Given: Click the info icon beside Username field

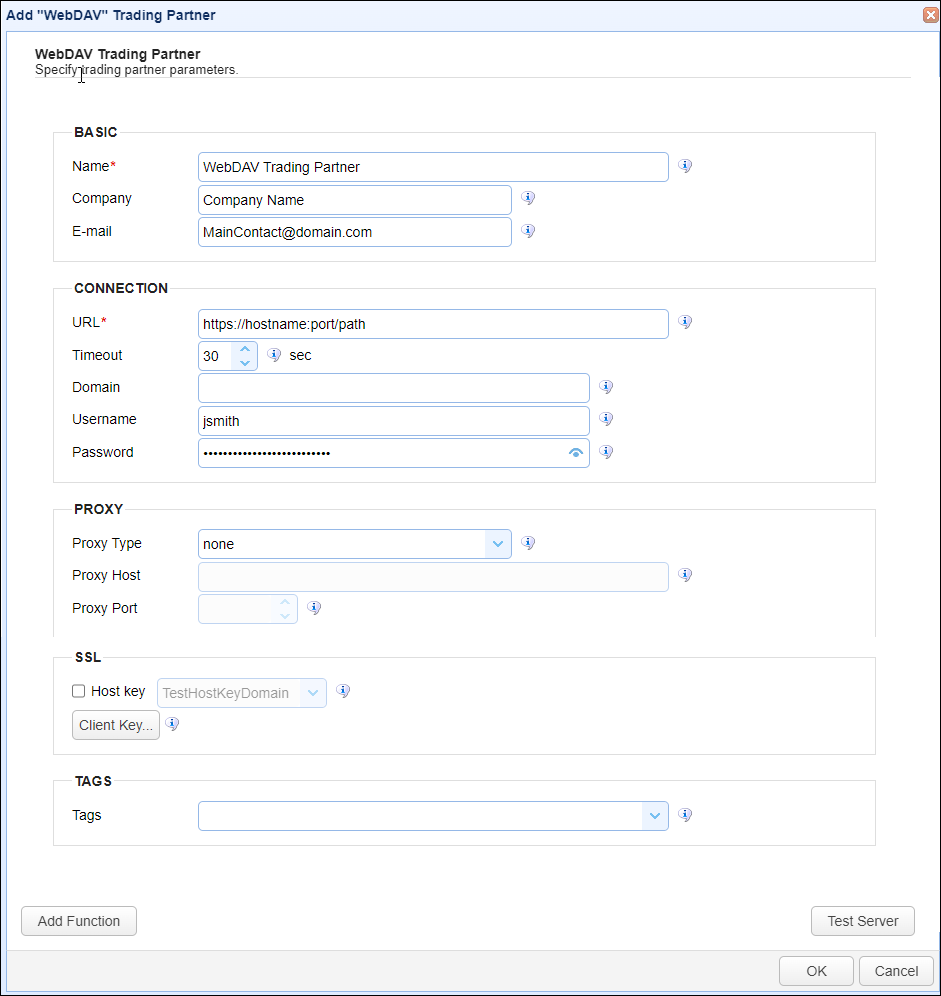Looking at the screenshot, I should click(606, 419).
